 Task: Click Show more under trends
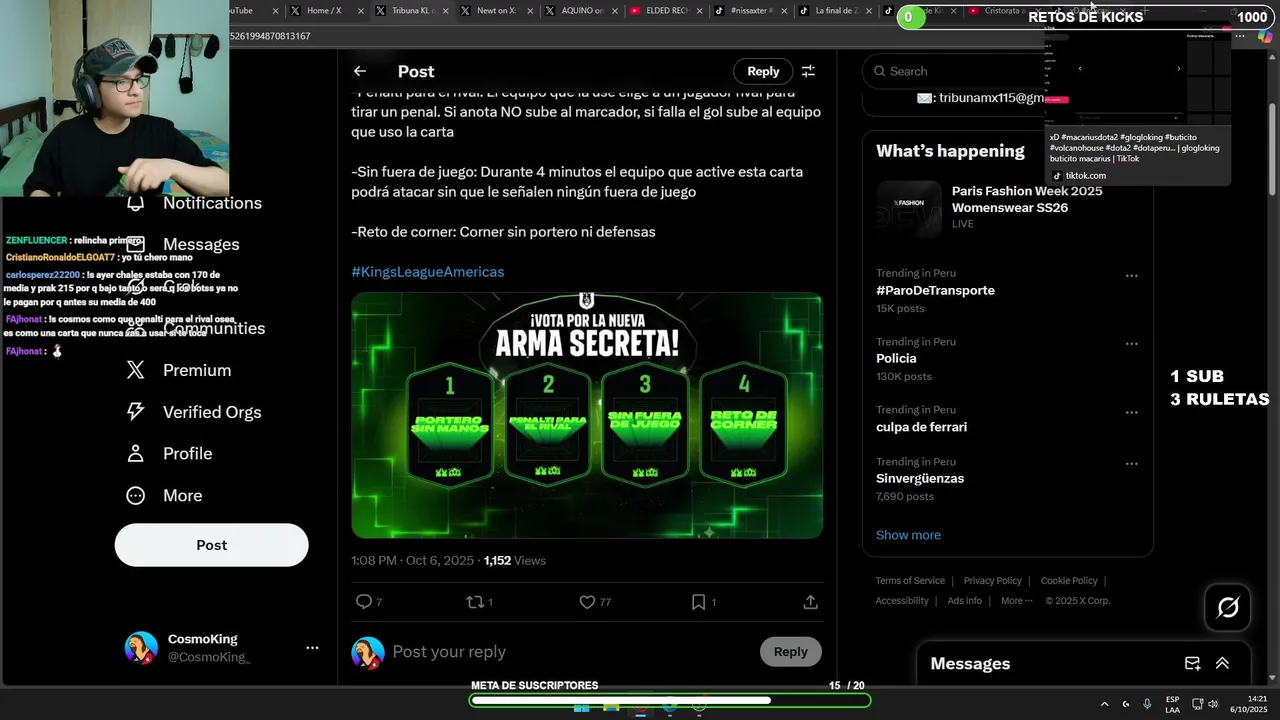(908, 535)
